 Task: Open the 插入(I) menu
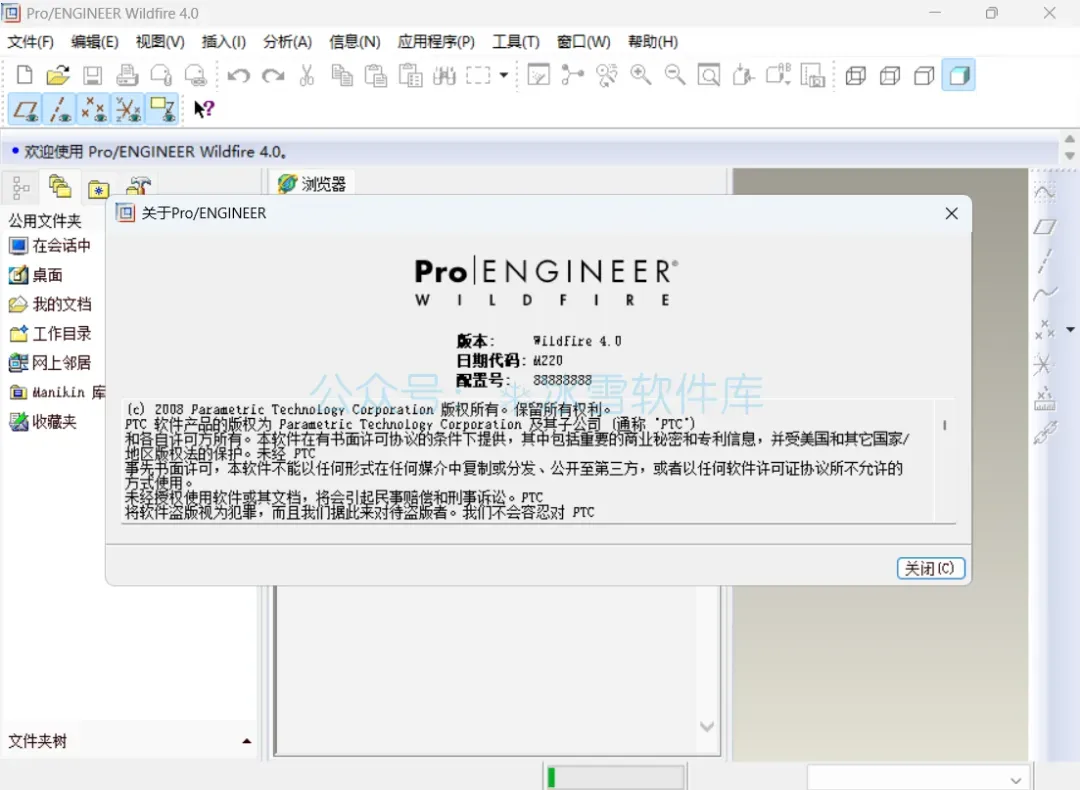223,42
